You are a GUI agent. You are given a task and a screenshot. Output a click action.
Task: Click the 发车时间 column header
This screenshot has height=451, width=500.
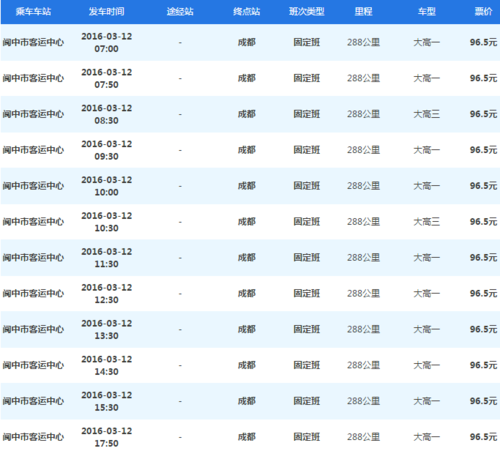coord(106,12)
